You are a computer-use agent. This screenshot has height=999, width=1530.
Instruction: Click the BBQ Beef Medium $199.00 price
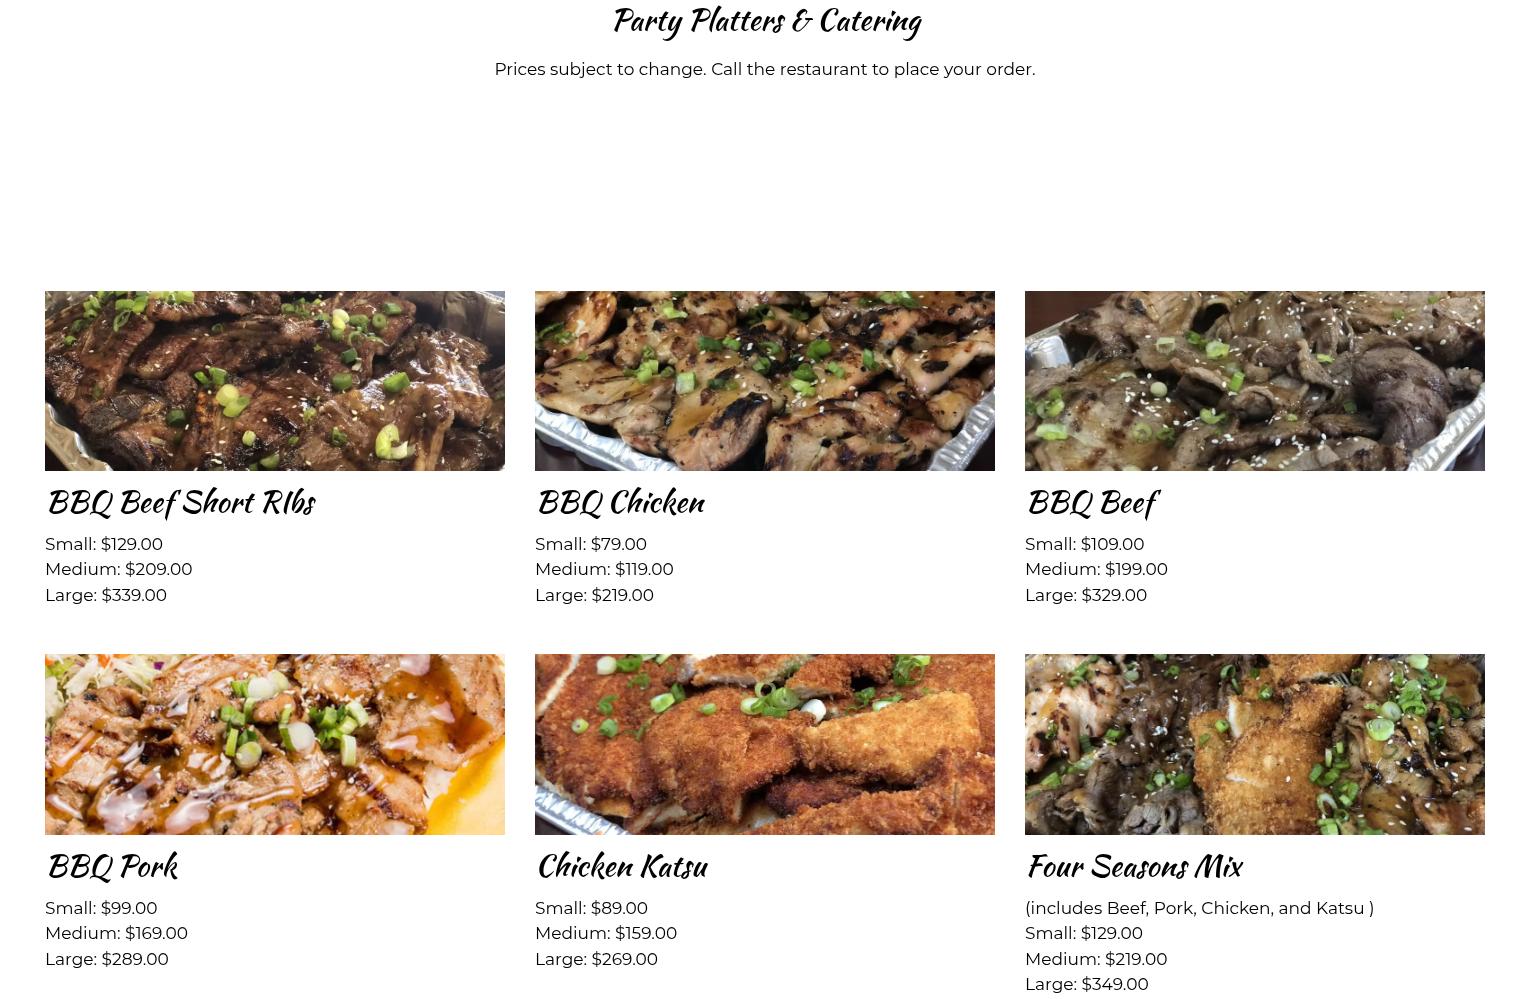[x=1096, y=569]
